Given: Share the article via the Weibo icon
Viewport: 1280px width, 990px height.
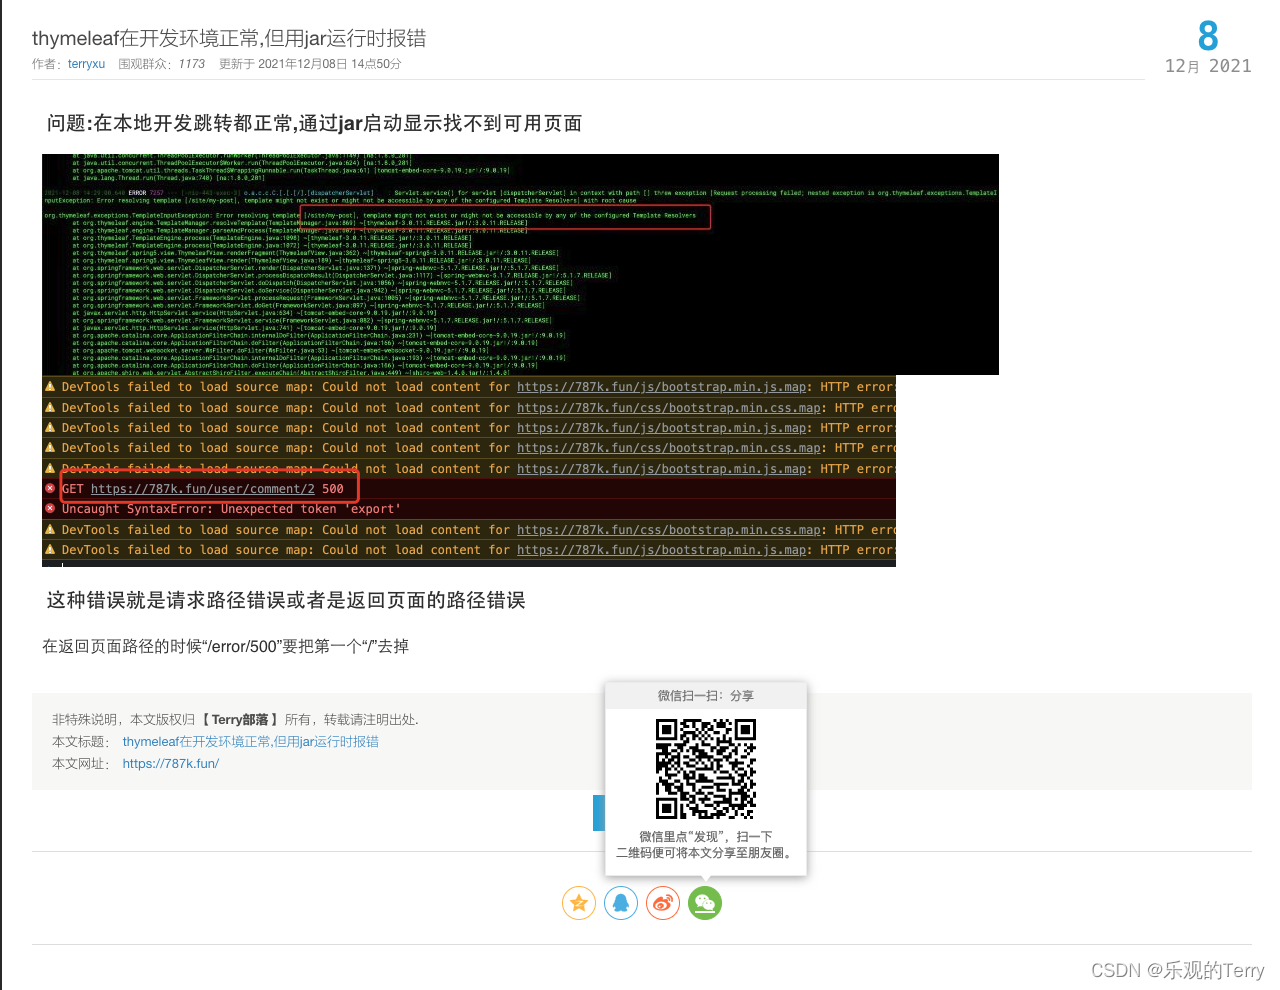Looking at the screenshot, I should pos(663,903).
